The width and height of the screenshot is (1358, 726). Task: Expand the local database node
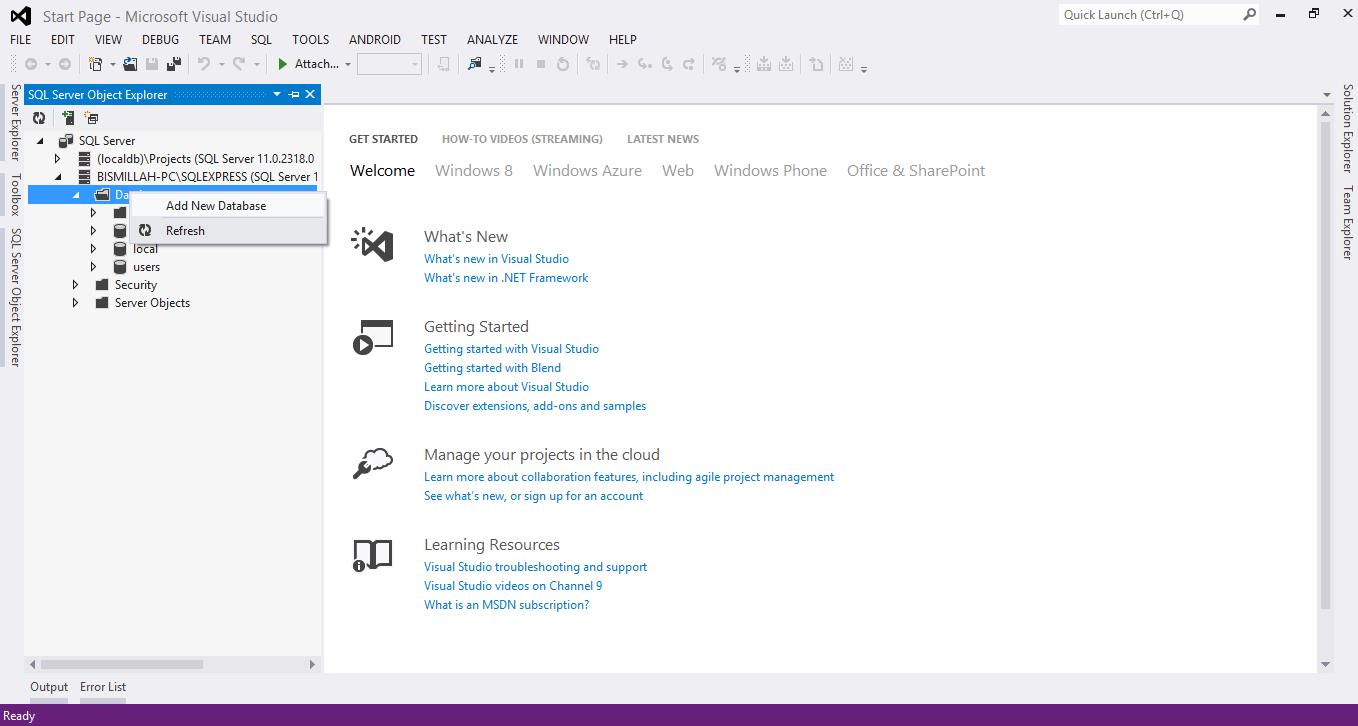click(94, 249)
